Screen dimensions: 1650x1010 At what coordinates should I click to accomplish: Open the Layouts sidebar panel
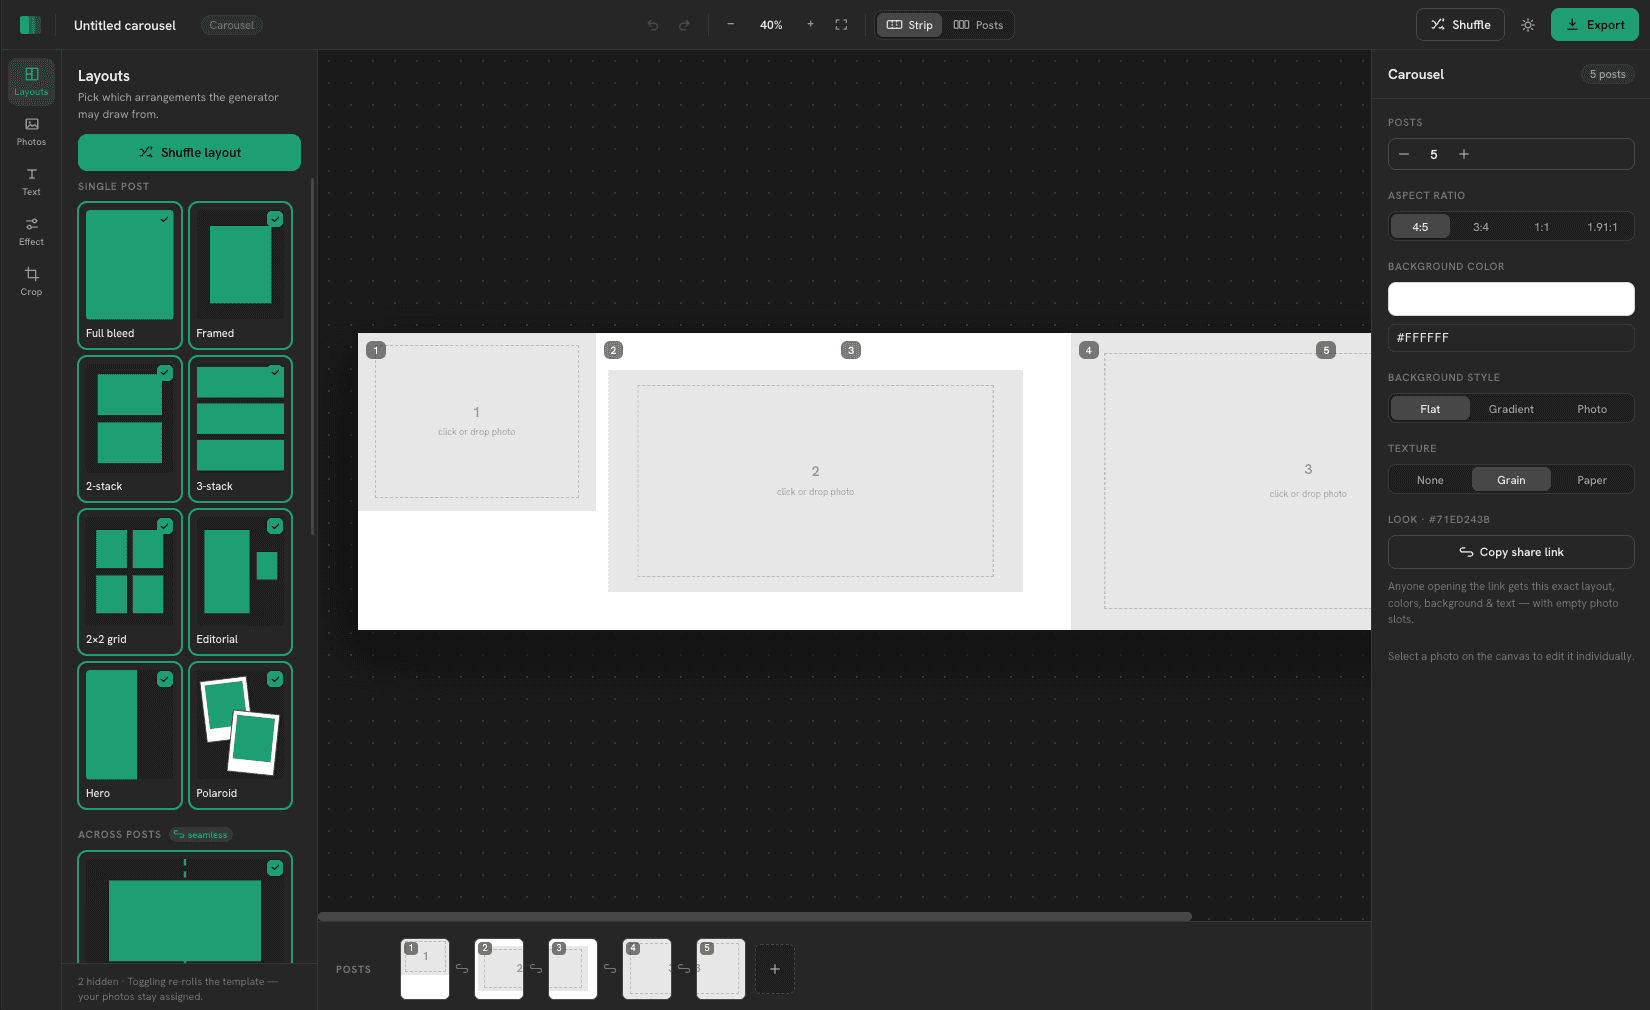pos(31,81)
